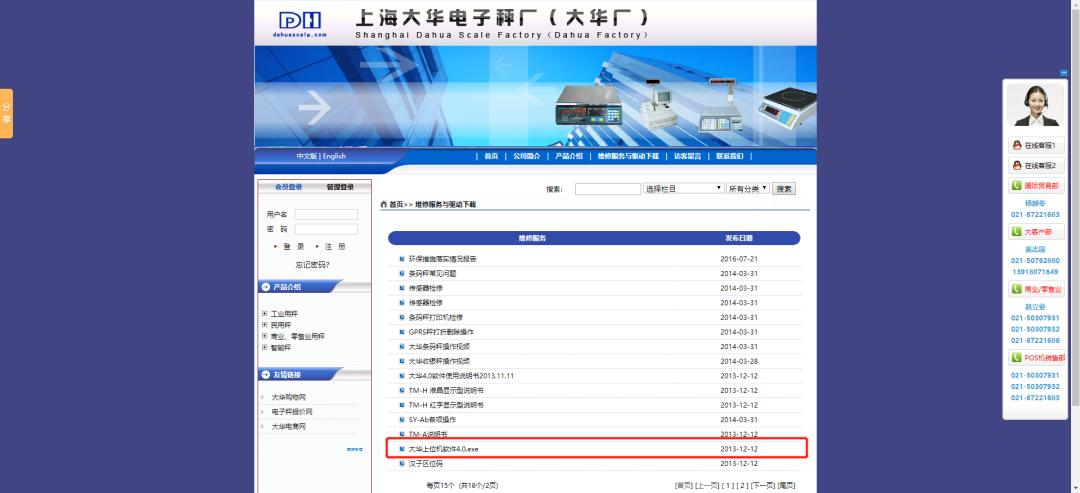Switch to the 会员登录 tab
Viewport: 1080px width, 493px height.
tap(289, 187)
